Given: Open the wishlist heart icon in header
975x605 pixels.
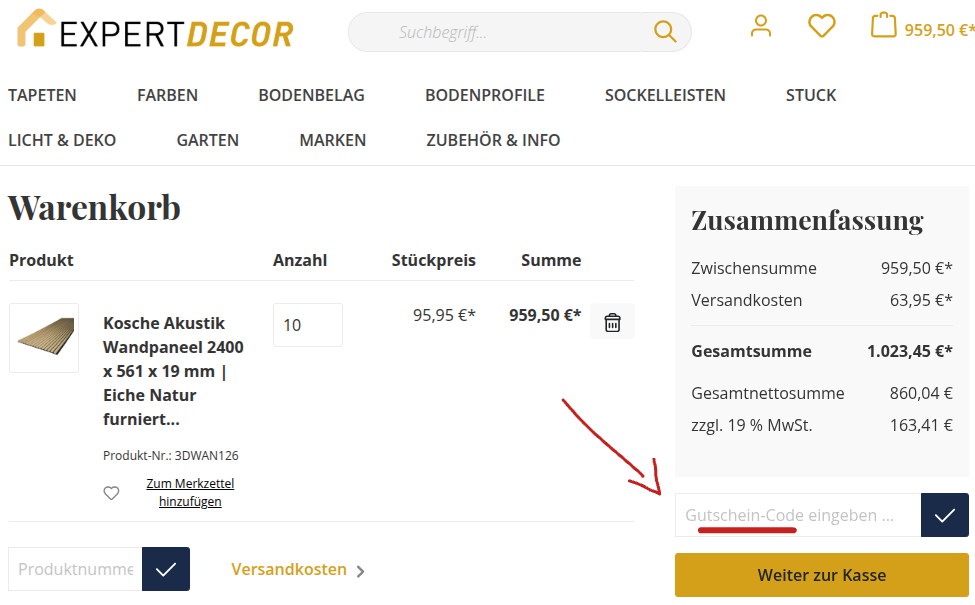Looking at the screenshot, I should [x=821, y=26].
